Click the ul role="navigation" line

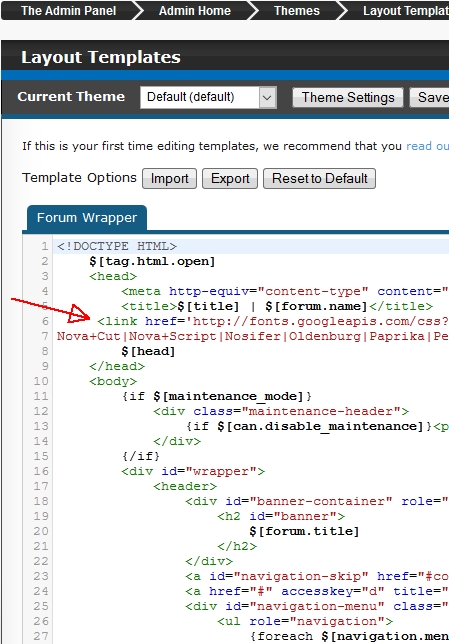[x=305, y=621]
